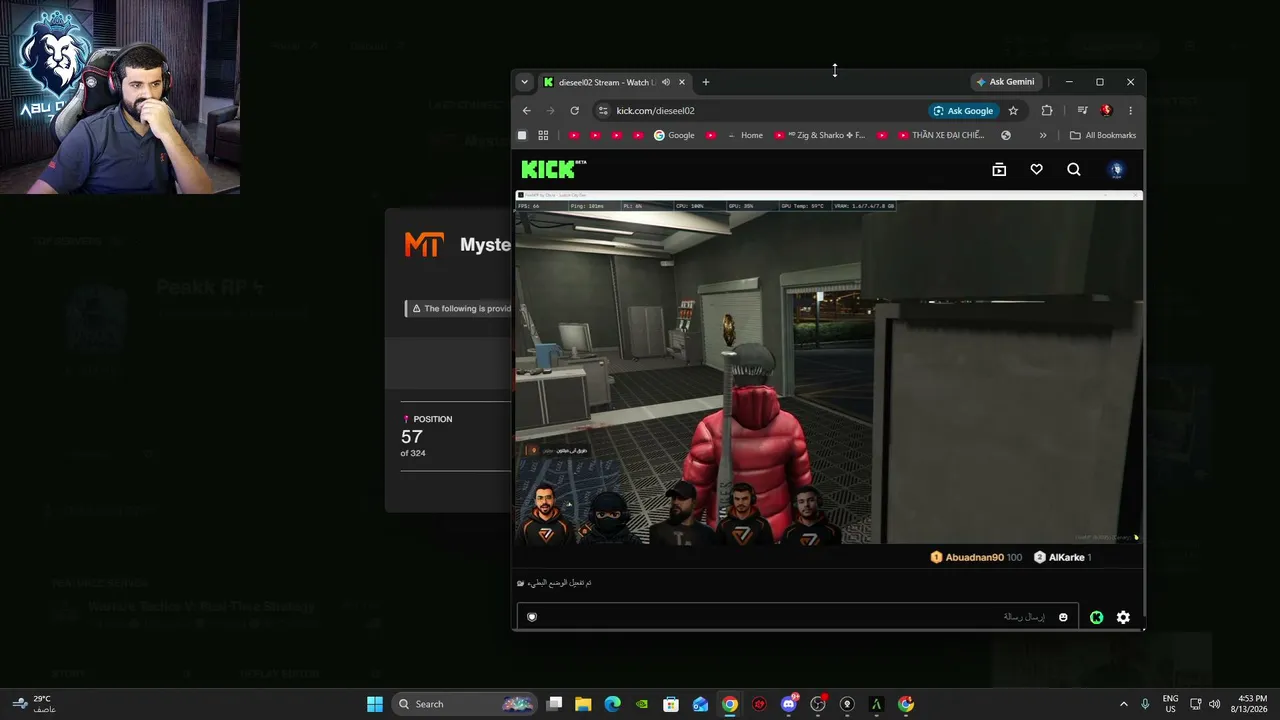Click the taskbar Search box
Image resolution: width=1280 pixels, height=720 pixels.
[465, 704]
